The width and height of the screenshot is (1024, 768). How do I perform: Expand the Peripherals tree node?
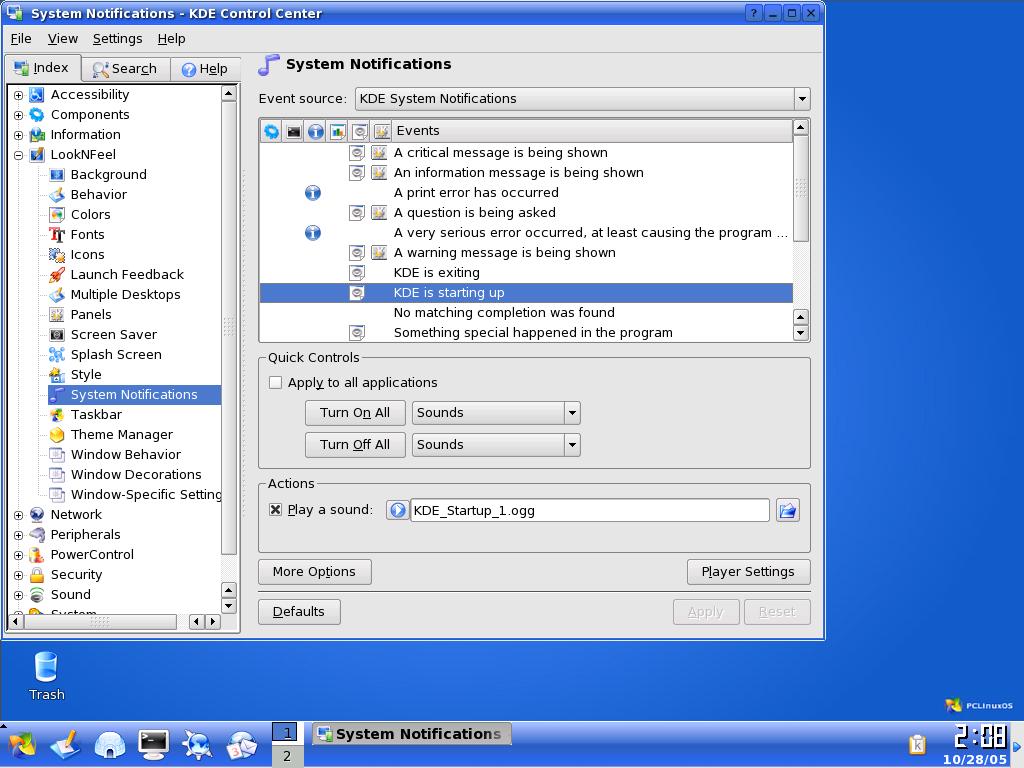18,536
